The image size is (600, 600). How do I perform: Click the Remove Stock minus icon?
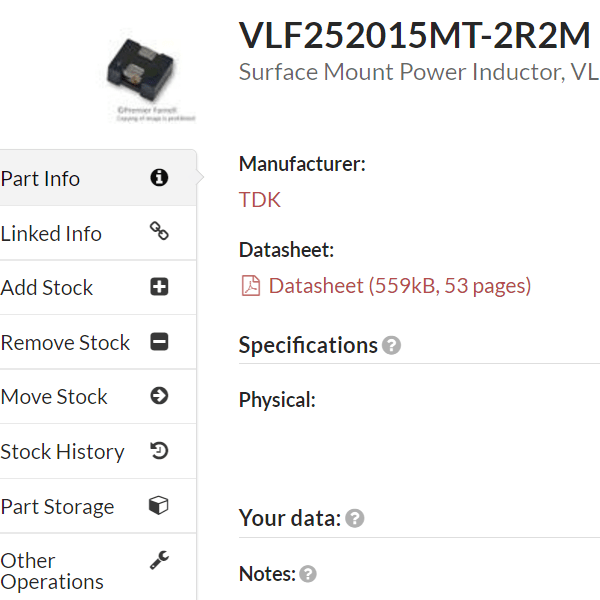(159, 342)
